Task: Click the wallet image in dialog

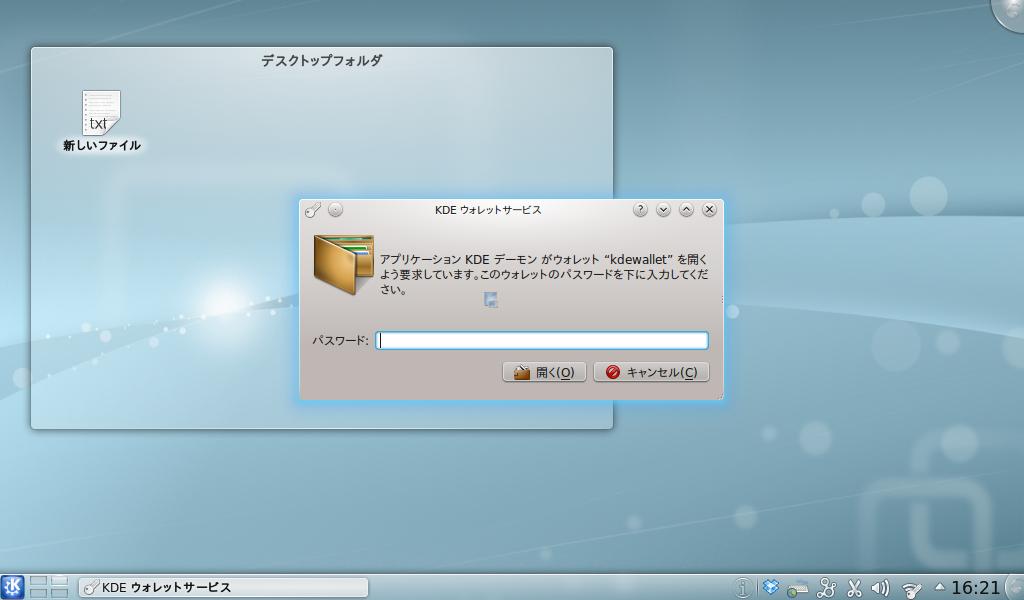Action: 344,264
